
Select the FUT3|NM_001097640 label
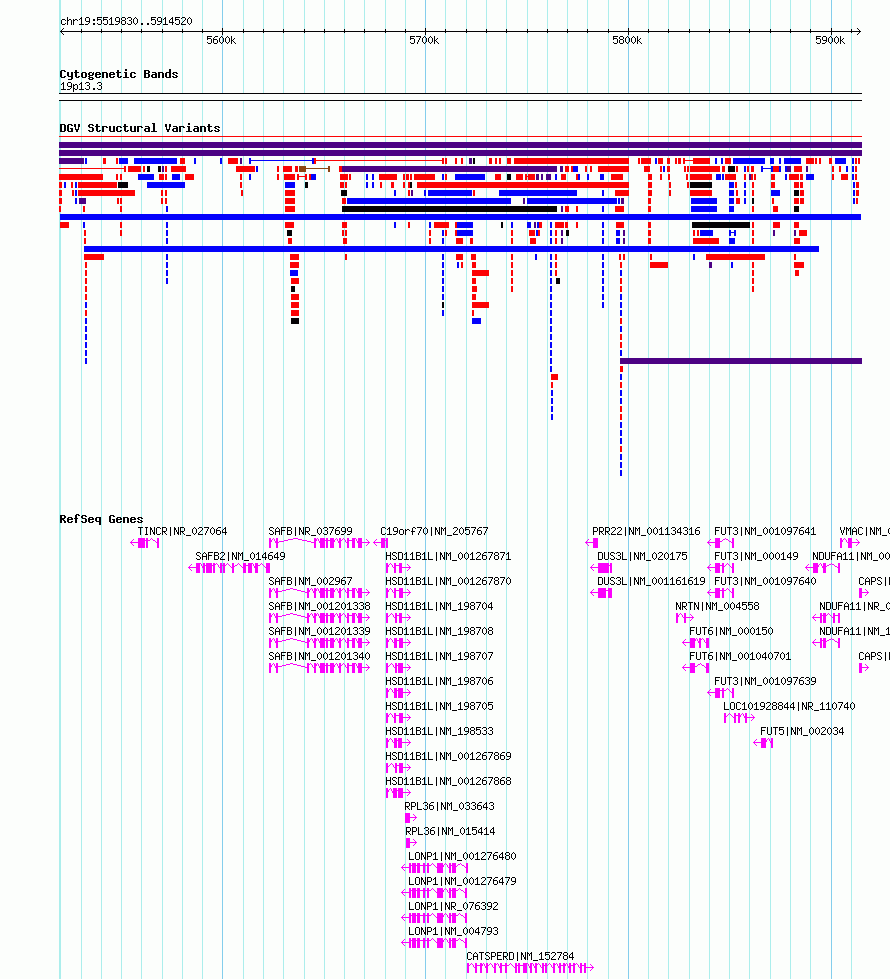pyautogui.click(x=765, y=581)
